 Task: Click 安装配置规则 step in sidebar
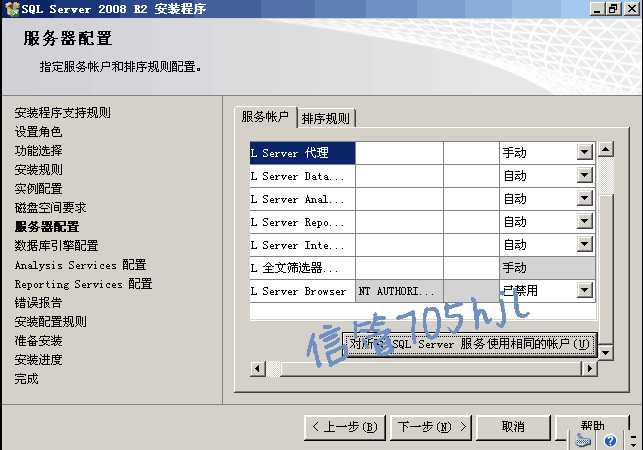tap(50, 322)
